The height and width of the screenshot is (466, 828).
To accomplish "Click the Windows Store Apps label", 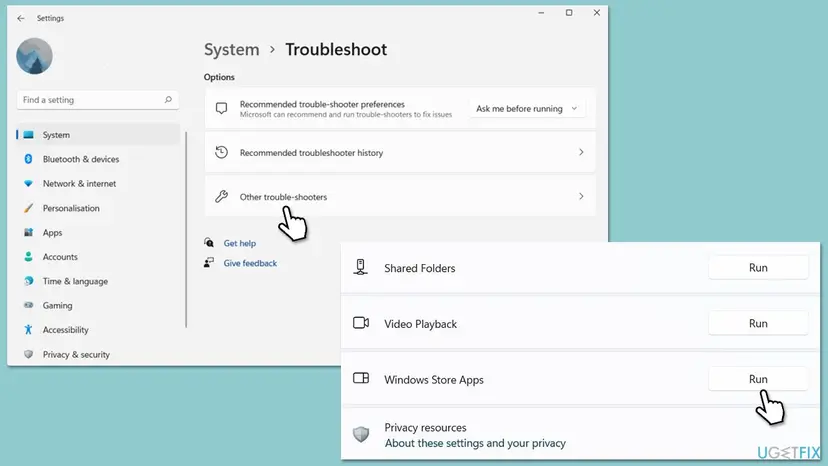I will (434, 380).
